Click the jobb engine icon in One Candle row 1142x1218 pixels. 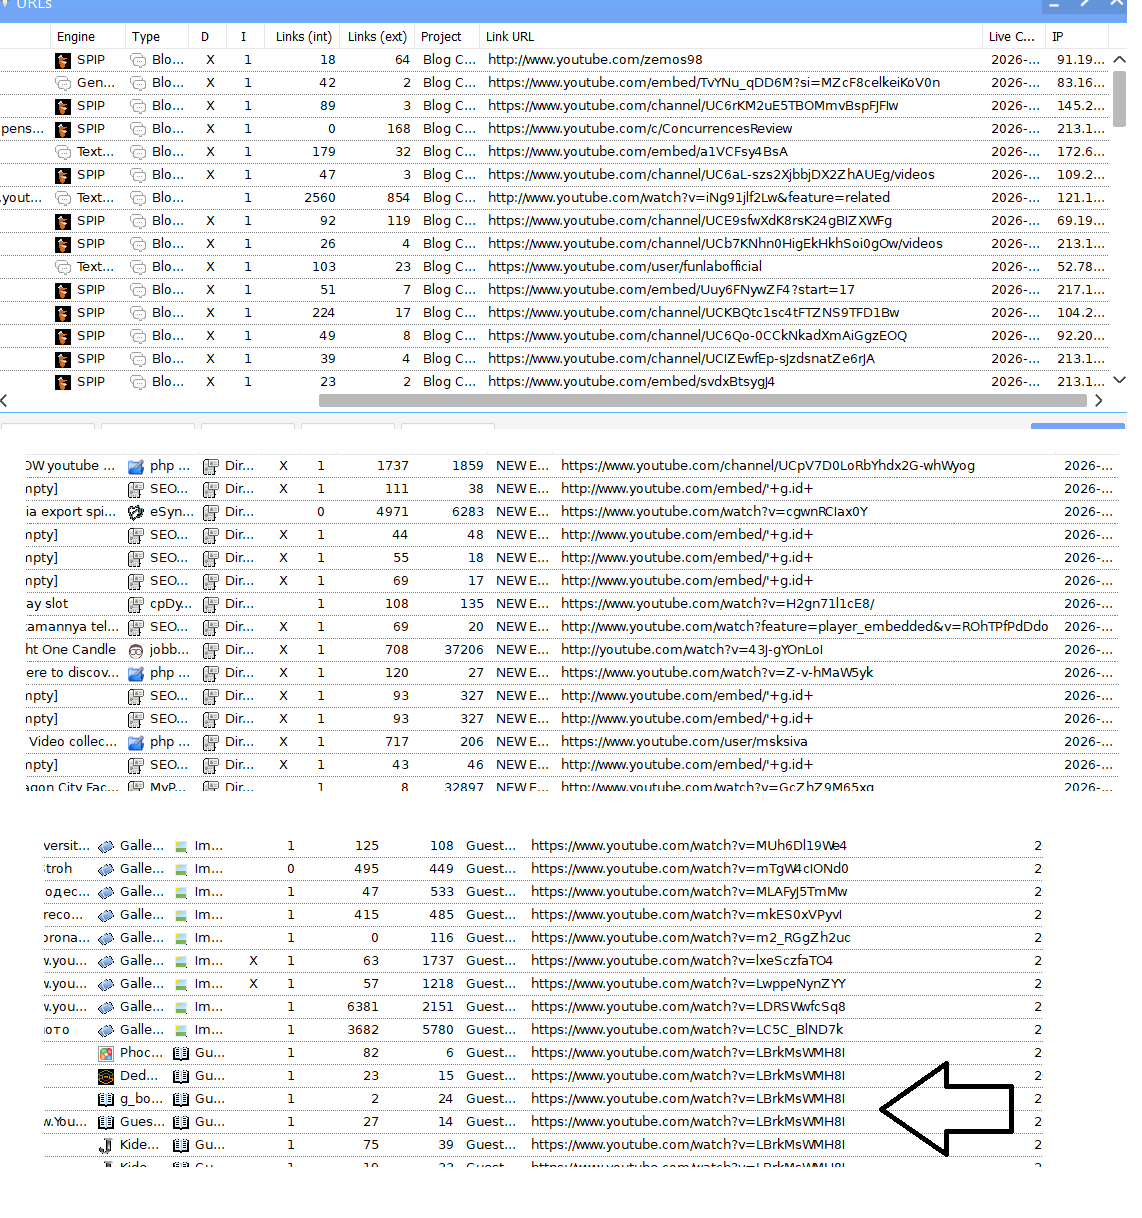pos(136,650)
